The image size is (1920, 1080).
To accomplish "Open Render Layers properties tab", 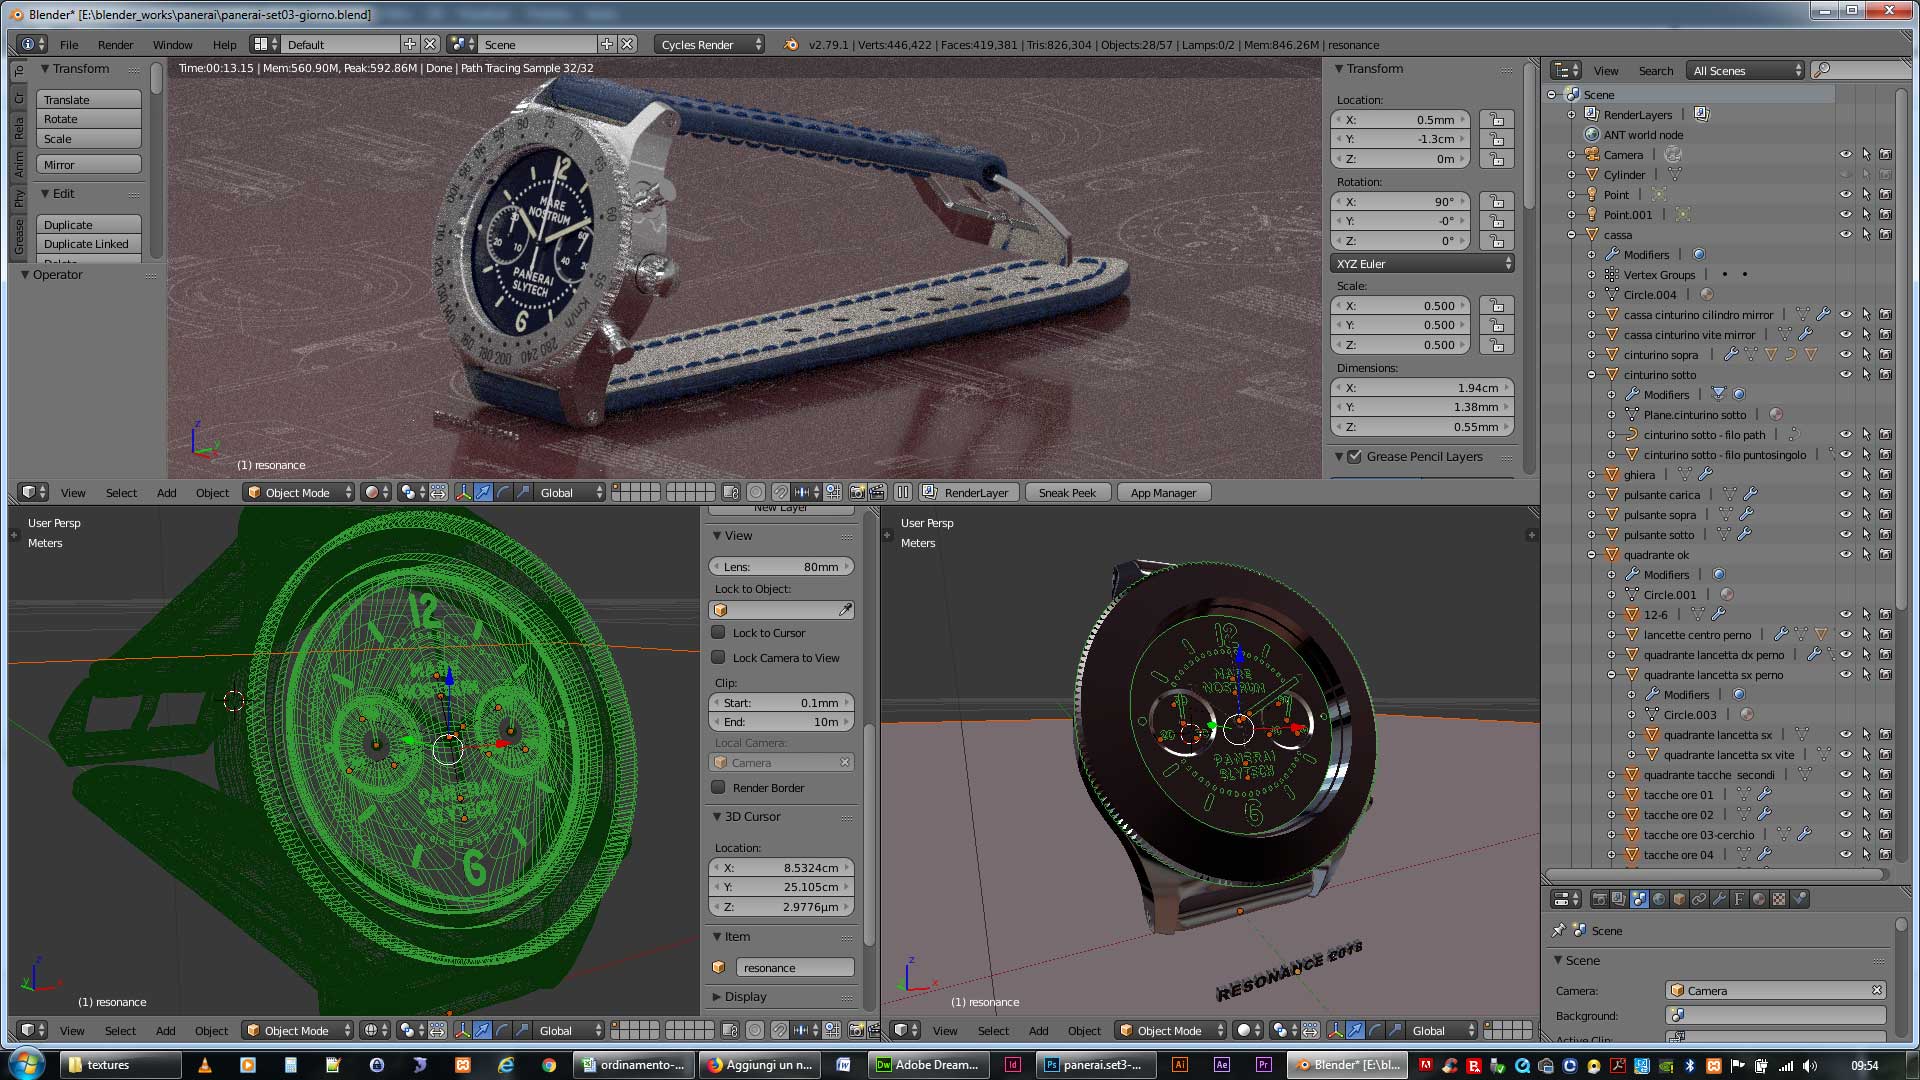I will pyautogui.click(x=1619, y=899).
